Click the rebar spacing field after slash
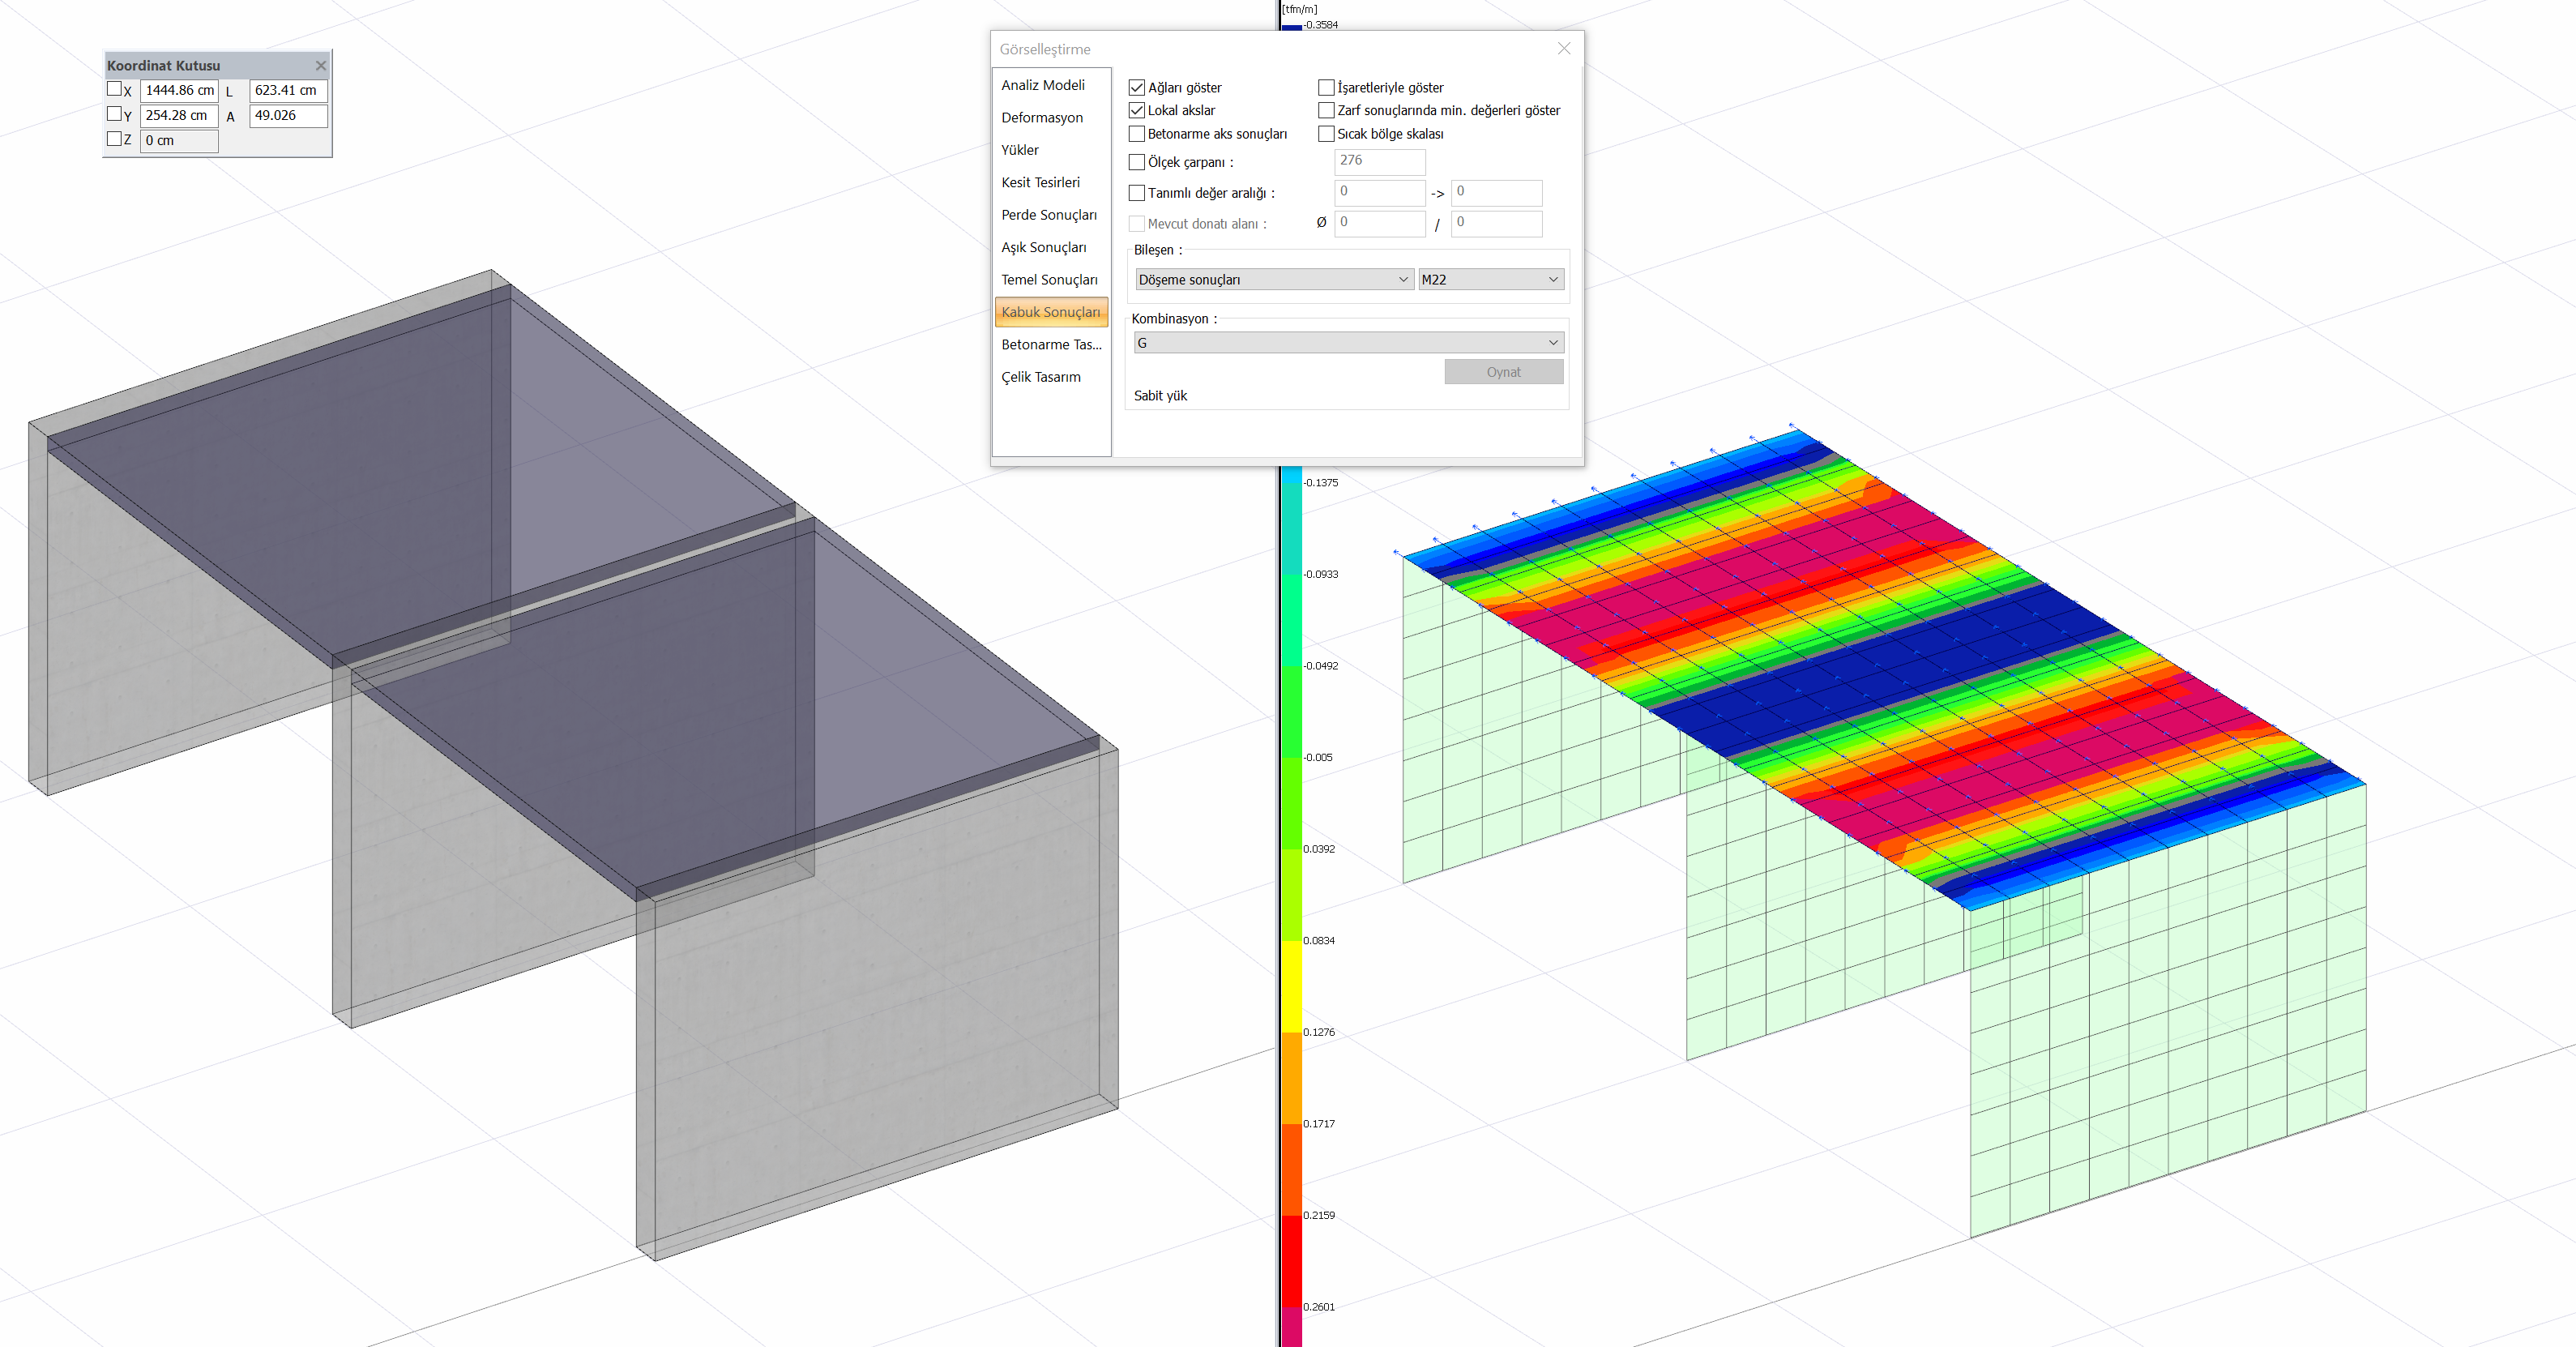This screenshot has height=1347, width=2576. pos(1496,223)
